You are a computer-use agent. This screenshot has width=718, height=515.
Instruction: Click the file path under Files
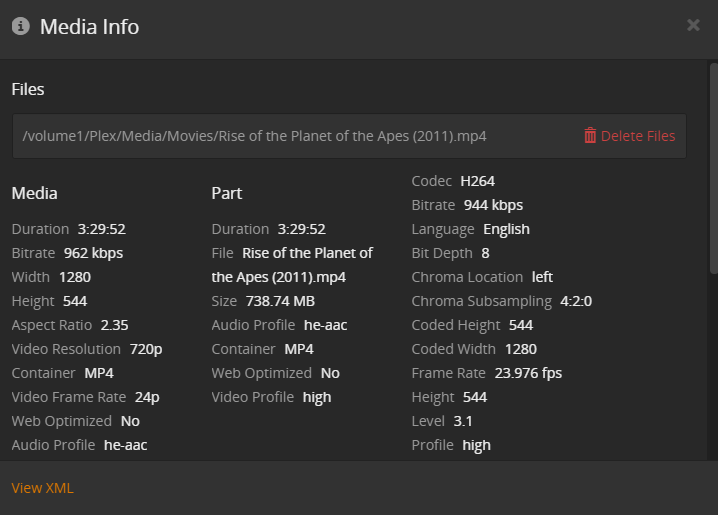[x=254, y=136]
